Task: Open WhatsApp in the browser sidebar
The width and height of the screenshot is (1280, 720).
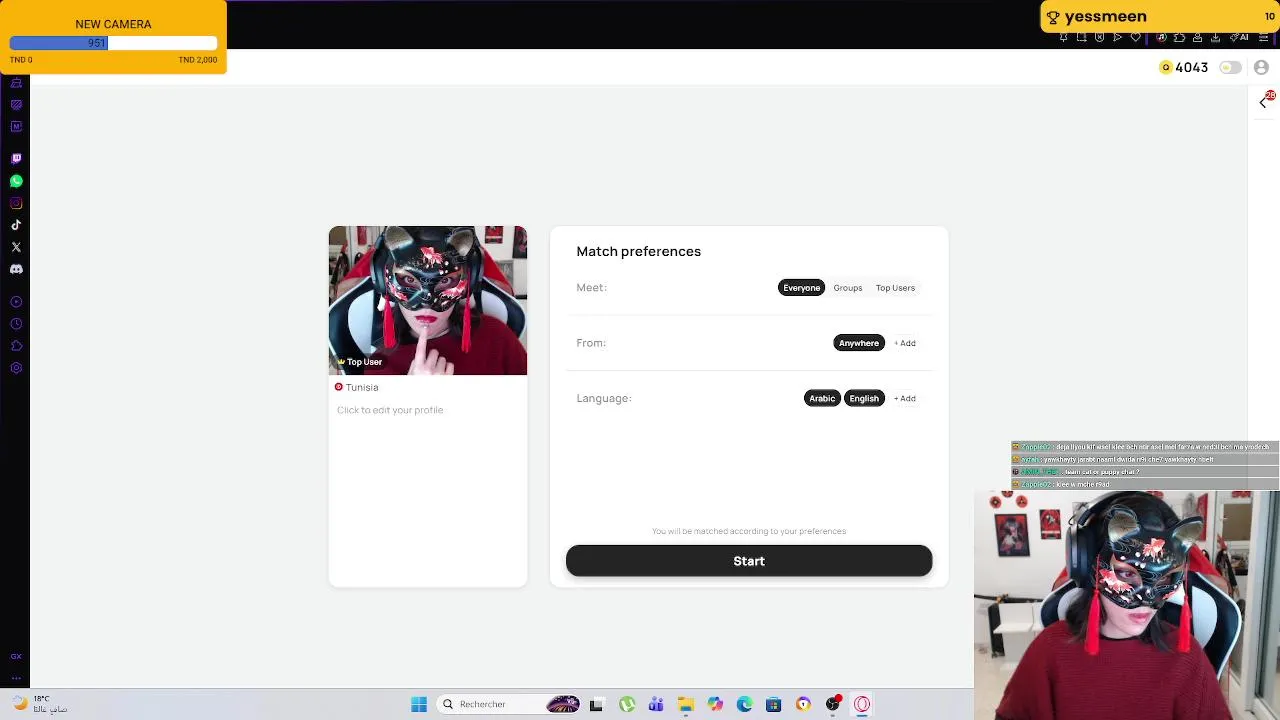Action: 16,181
